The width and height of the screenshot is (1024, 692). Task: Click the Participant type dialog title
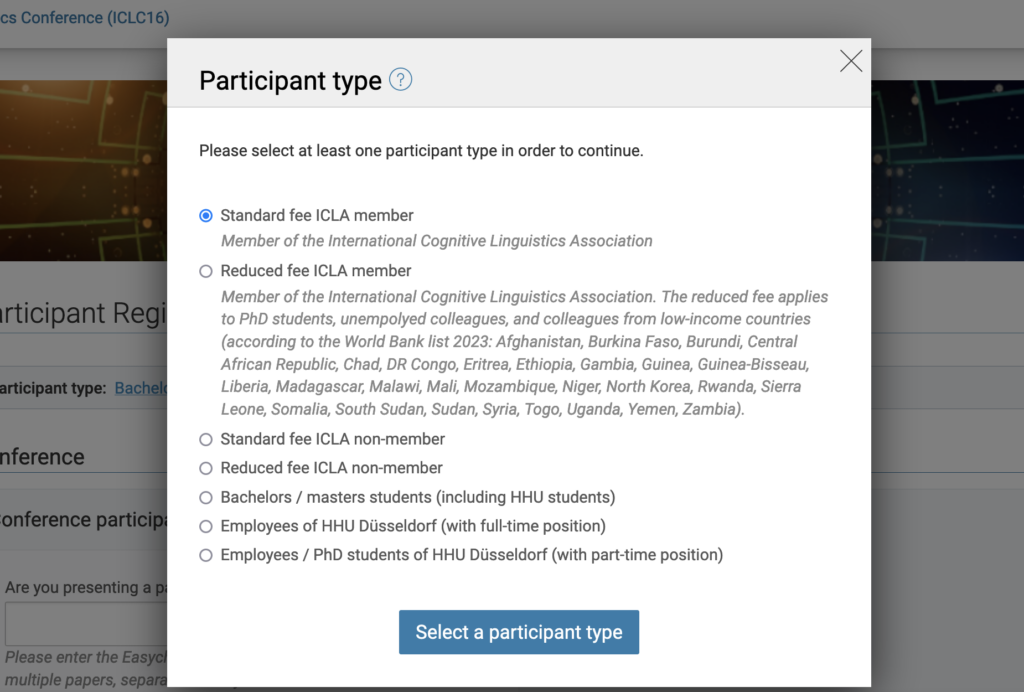pos(290,80)
